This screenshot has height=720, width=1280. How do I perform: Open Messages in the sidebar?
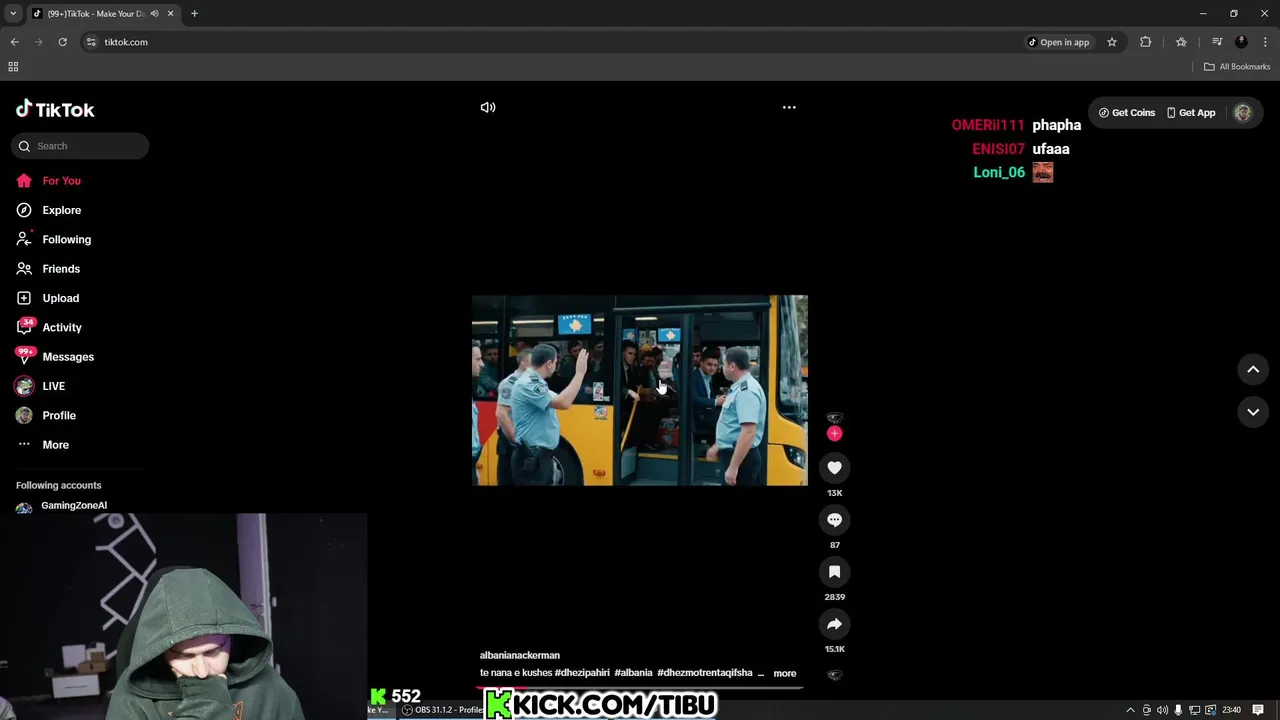point(55,357)
